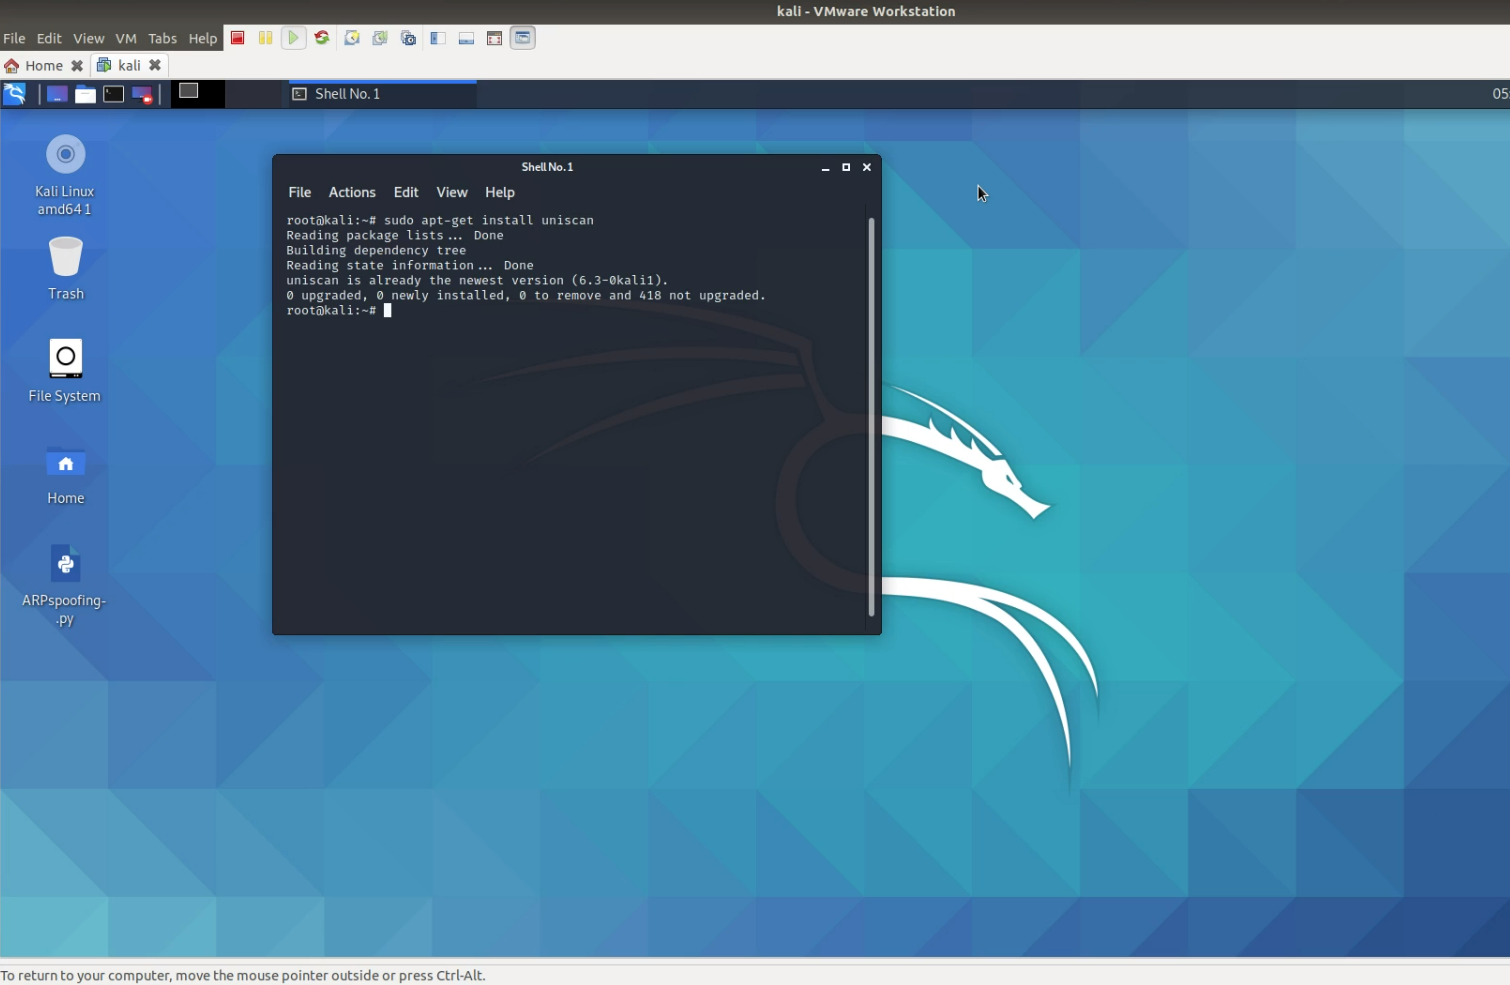Screen dimensions: 1510x985
Task: Select Shell No. 1 taskbar button
Action: point(382,94)
